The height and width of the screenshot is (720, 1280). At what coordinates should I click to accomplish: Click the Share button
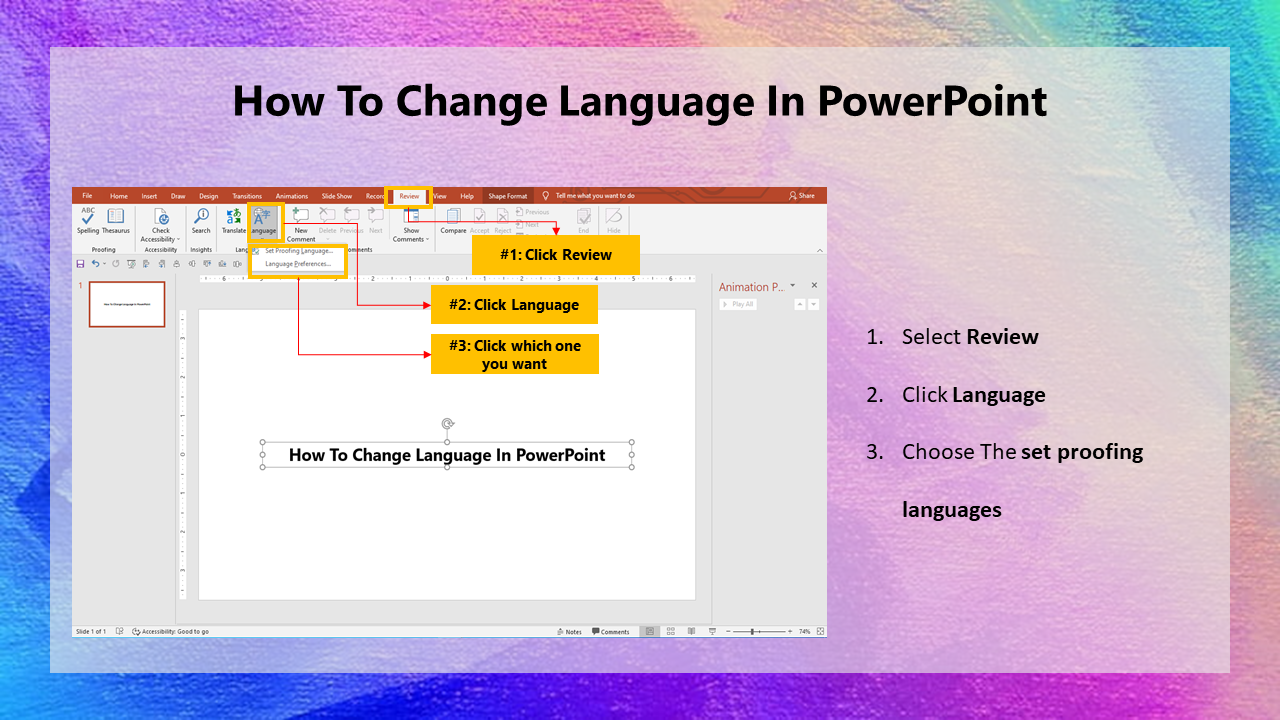802,196
